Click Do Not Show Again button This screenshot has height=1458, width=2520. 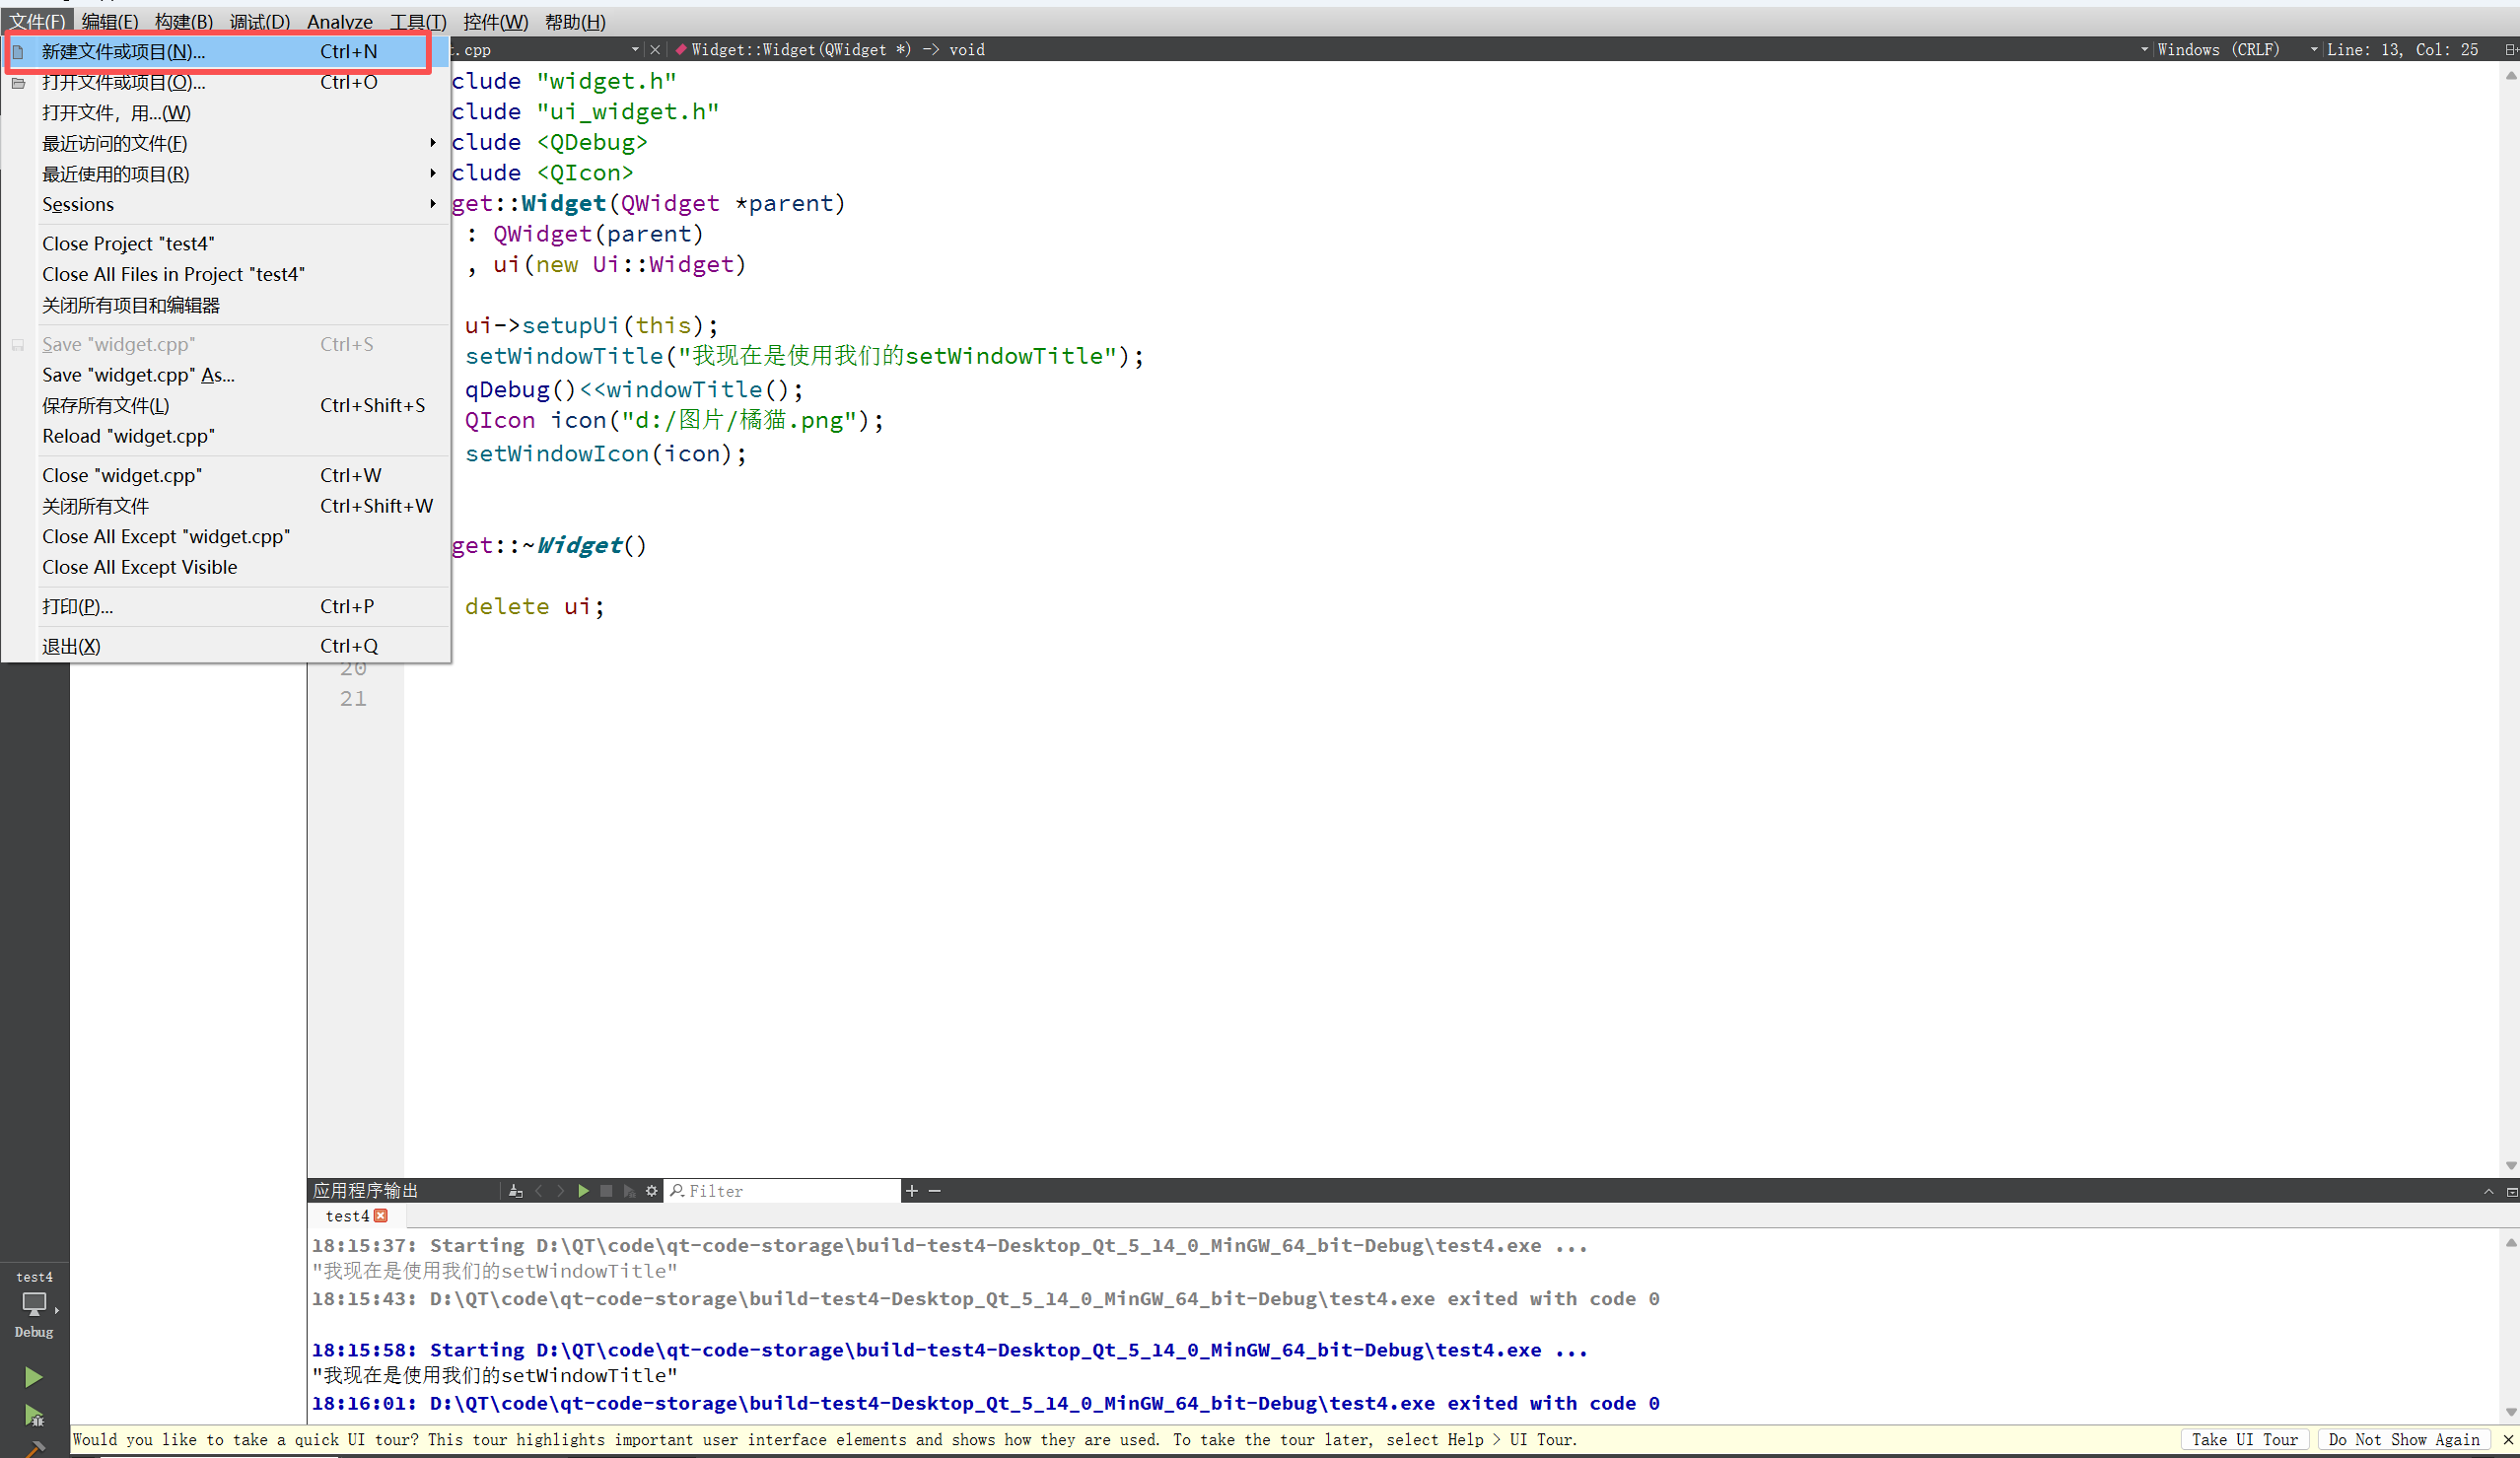[x=2403, y=1440]
